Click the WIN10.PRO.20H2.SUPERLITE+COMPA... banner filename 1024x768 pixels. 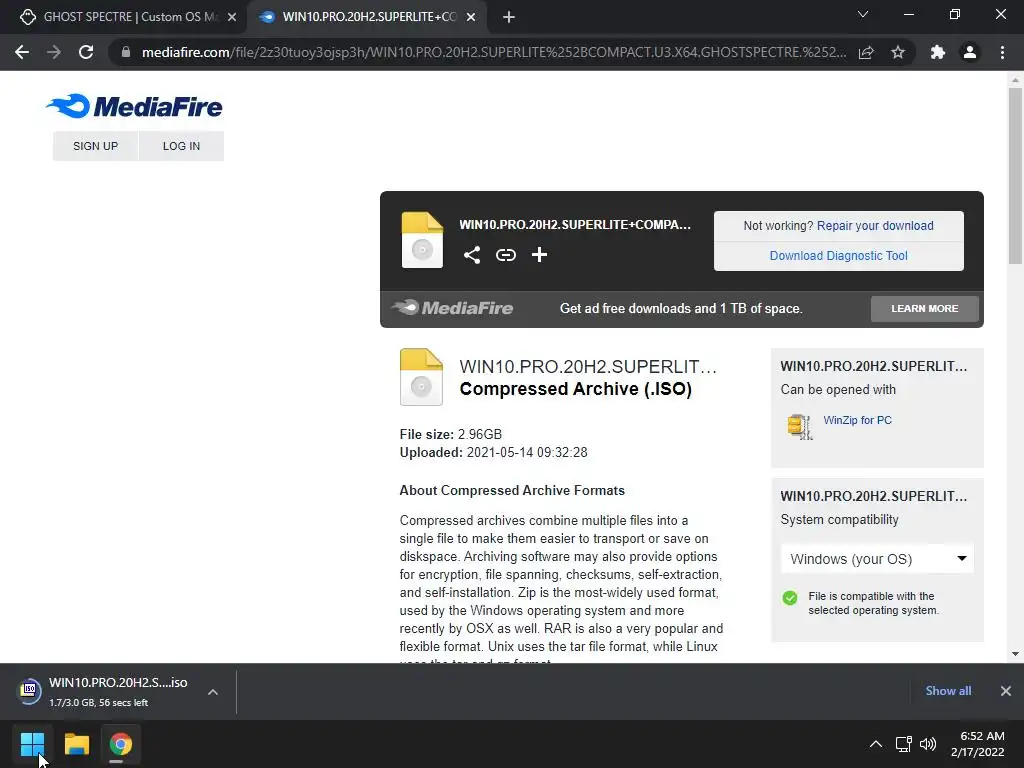pyautogui.click(x=575, y=225)
